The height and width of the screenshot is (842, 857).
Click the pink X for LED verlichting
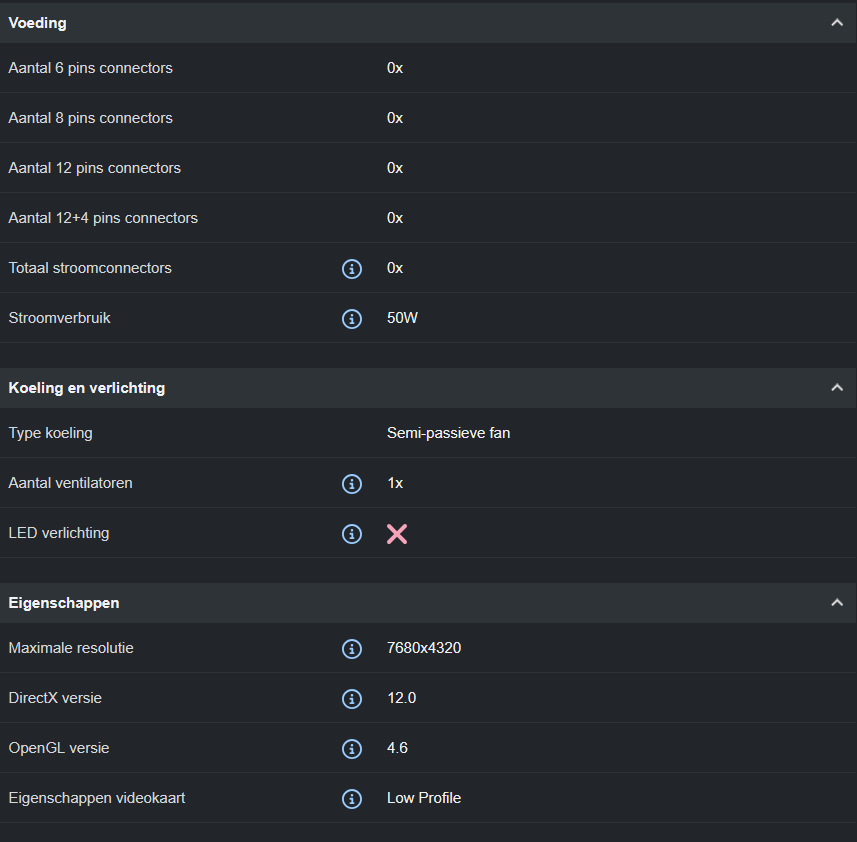397,533
